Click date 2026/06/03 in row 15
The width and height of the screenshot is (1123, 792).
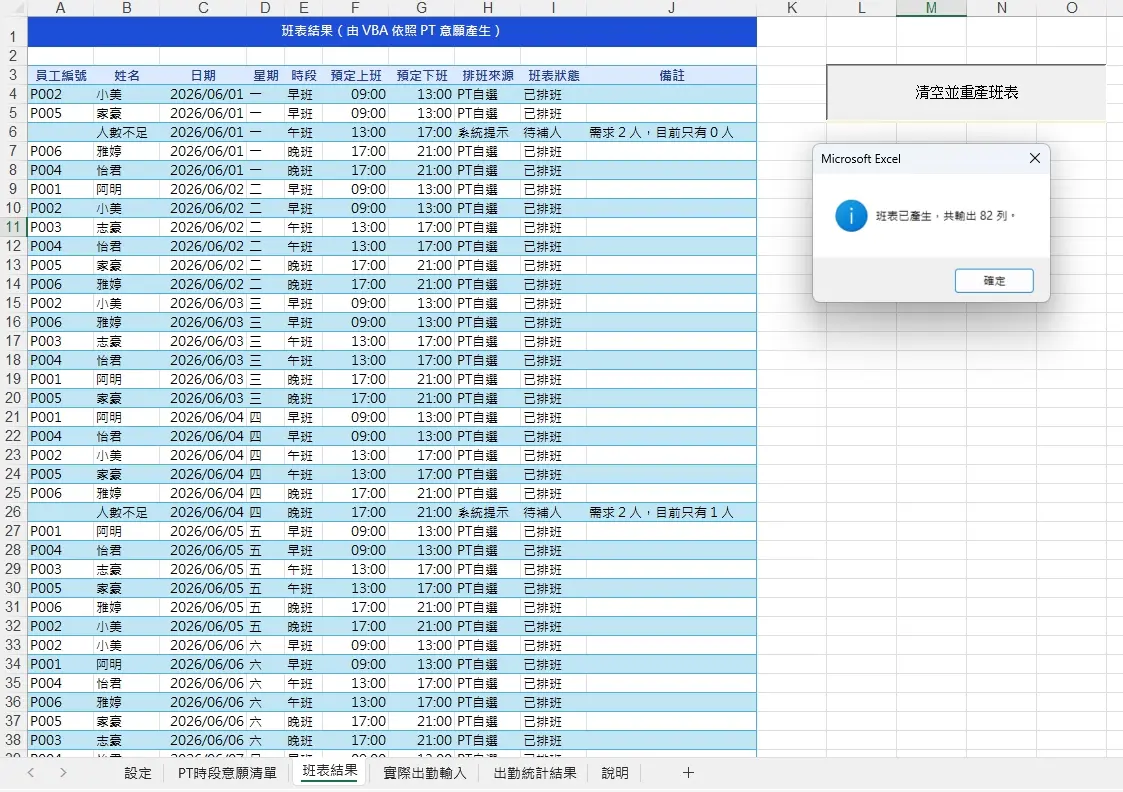tap(203, 303)
